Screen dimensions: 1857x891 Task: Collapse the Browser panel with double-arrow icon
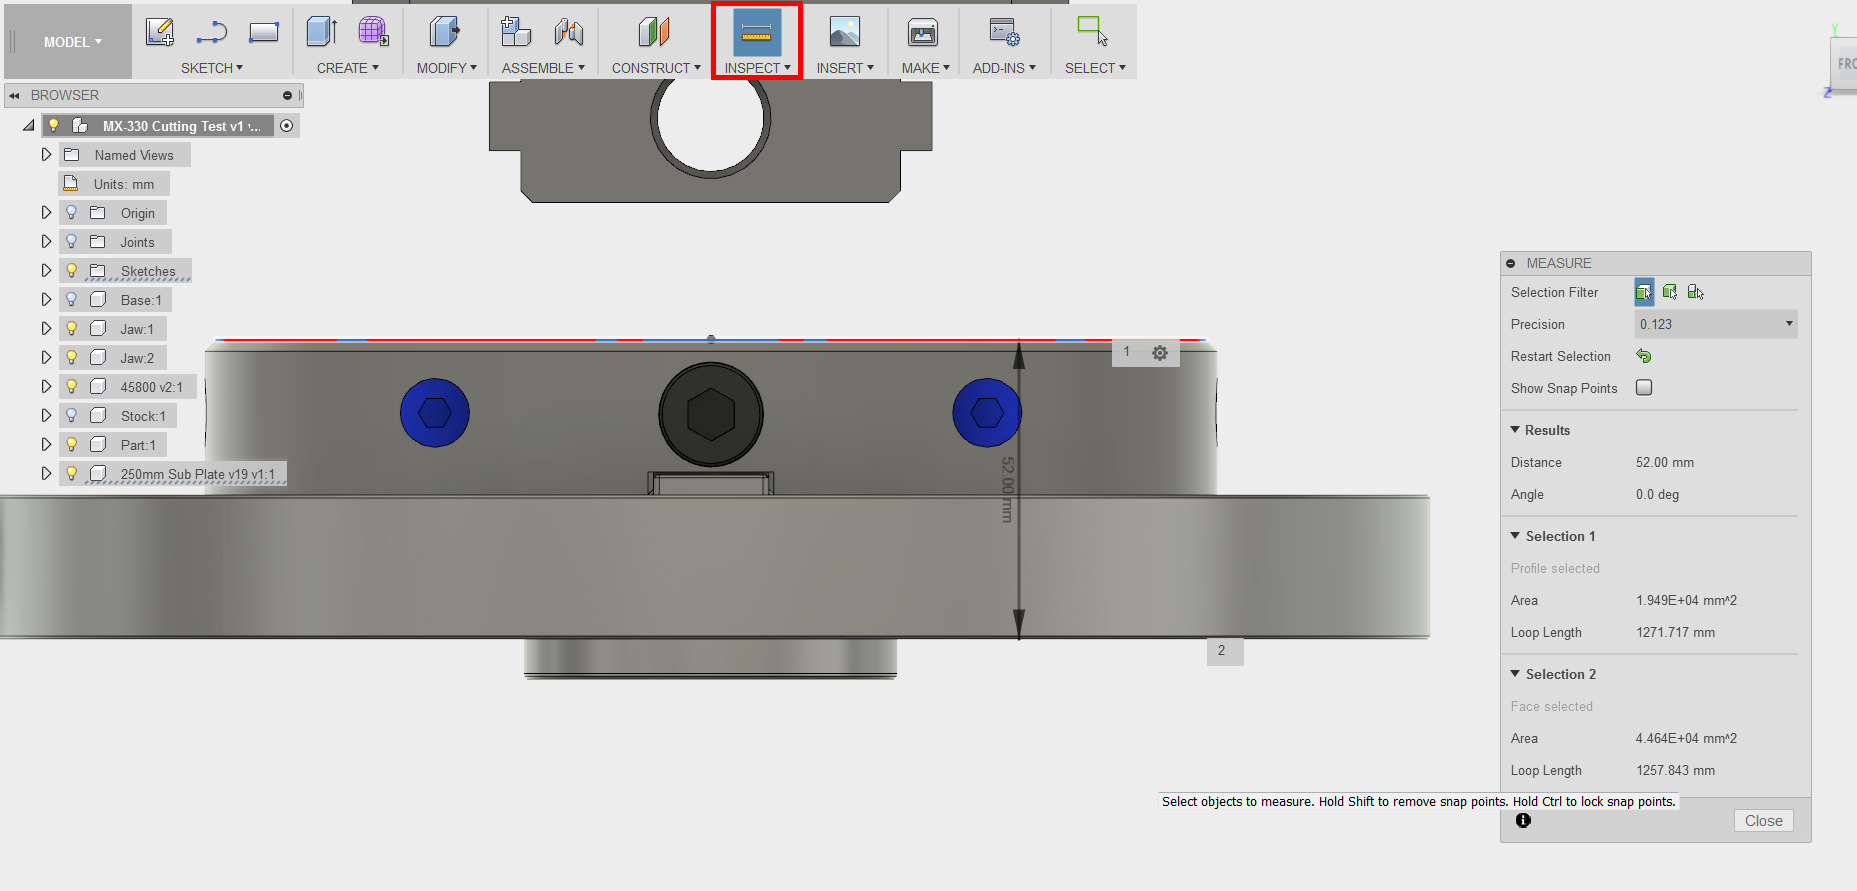coord(14,96)
